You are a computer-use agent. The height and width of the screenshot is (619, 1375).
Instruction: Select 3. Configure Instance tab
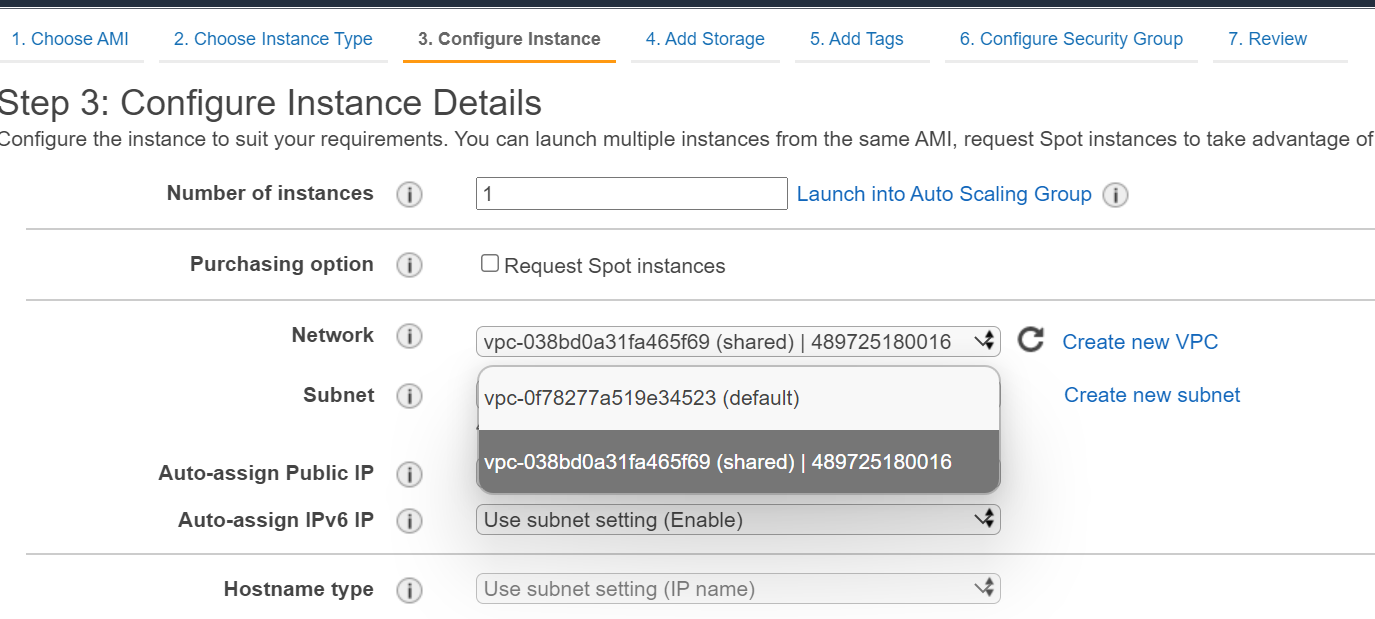tap(509, 39)
